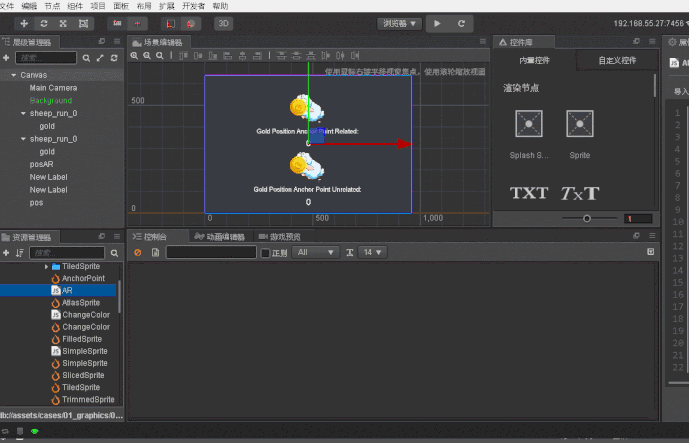
Task: Focus the hierarchy search field
Action: tap(46, 58)
